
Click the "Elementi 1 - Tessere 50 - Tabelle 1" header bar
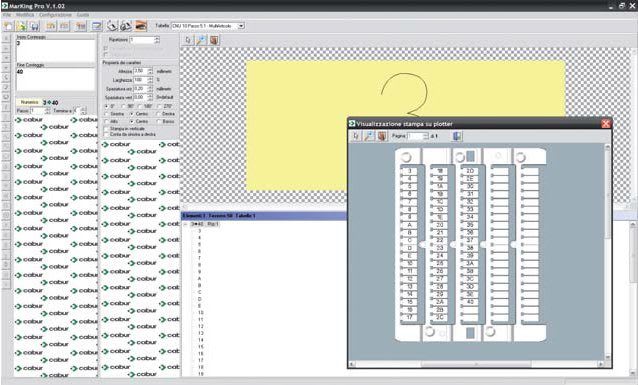[264, 216]
